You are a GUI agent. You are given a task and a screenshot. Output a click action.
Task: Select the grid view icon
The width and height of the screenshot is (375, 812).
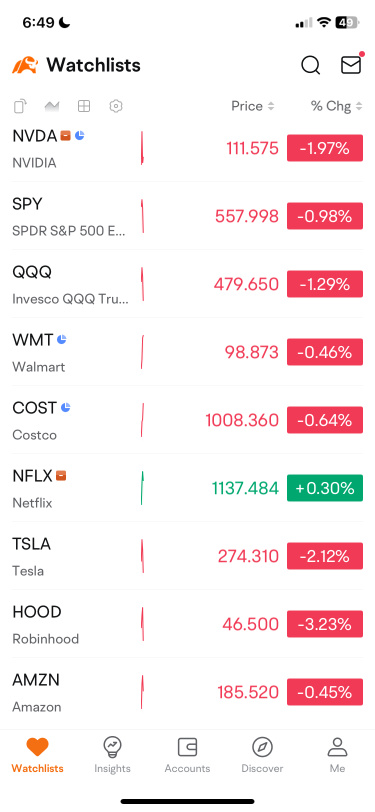tap(84, 106)
